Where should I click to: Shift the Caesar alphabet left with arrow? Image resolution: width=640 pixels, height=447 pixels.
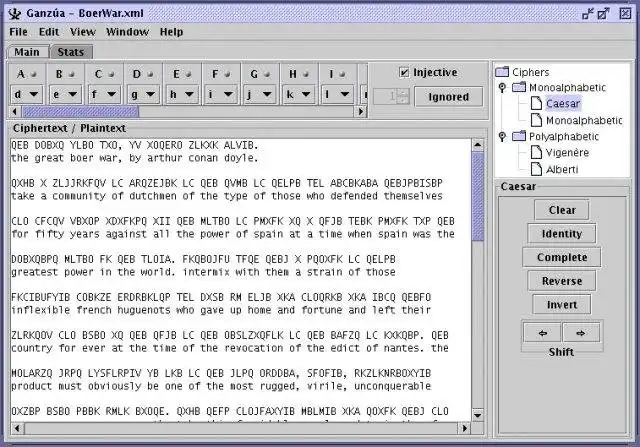tap(542, 333)
